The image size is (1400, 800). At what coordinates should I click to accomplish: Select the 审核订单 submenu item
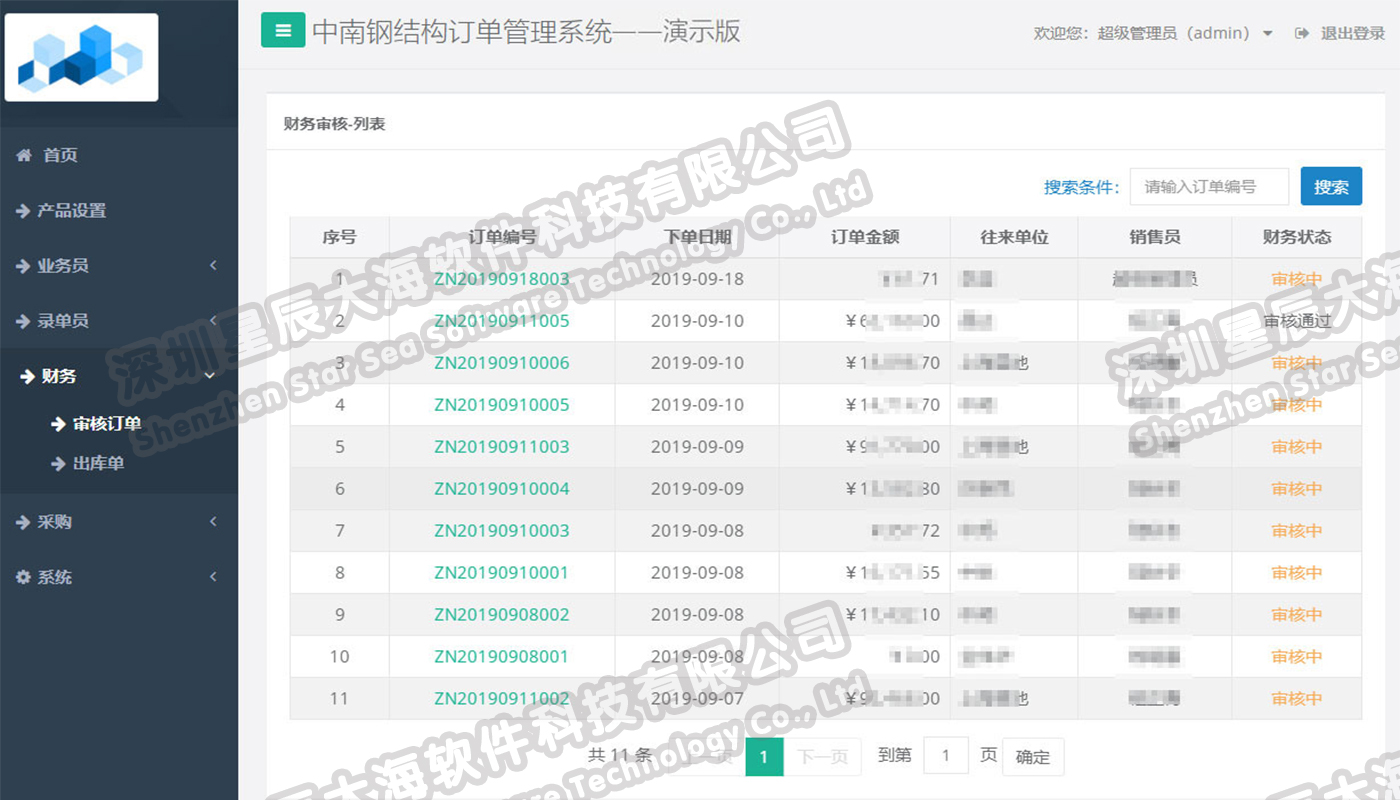[x=107, y=424]
